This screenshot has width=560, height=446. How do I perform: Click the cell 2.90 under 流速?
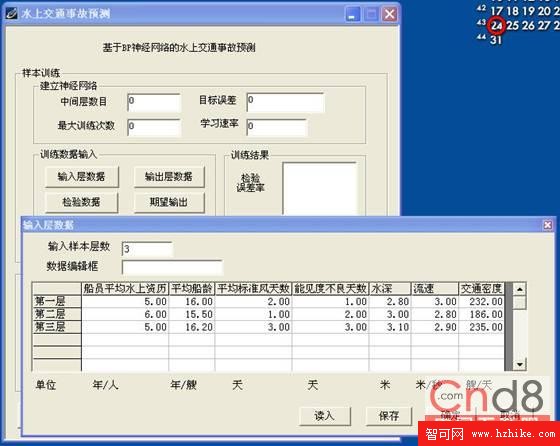(435, 327)
